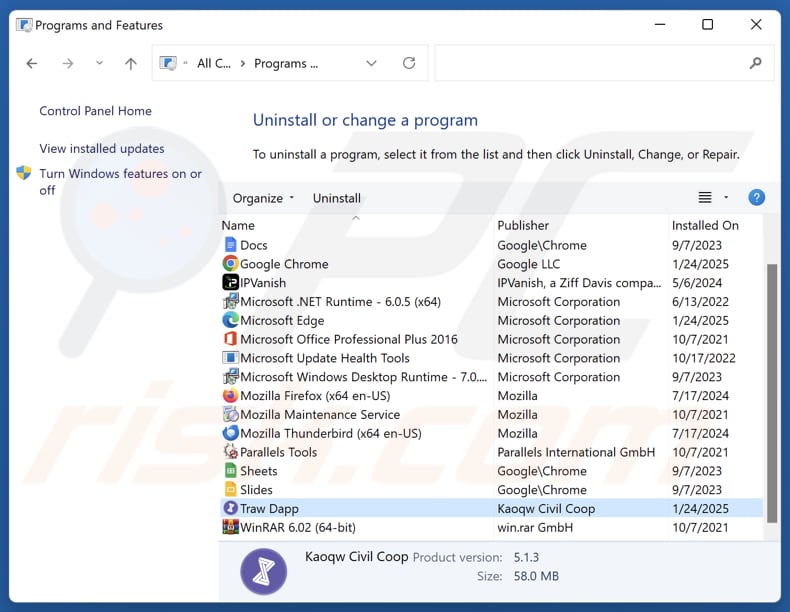Open the help question mark icon
Screen dimensions: 790x612
click(756, 197)
